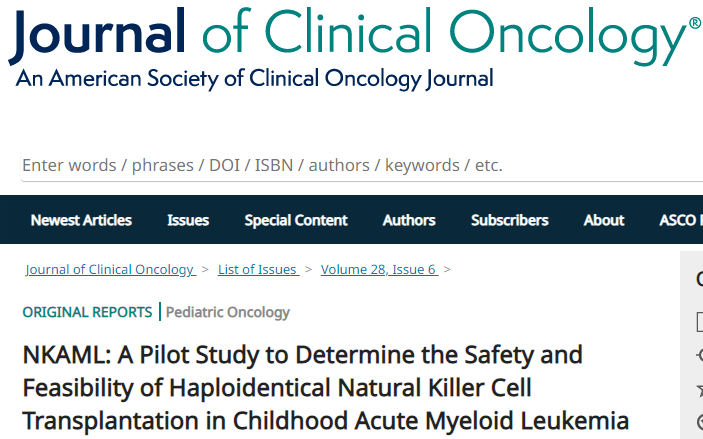Click the partially visible ASCO menu item
This screenshot has width=703, height=439.
pos(681,220)
